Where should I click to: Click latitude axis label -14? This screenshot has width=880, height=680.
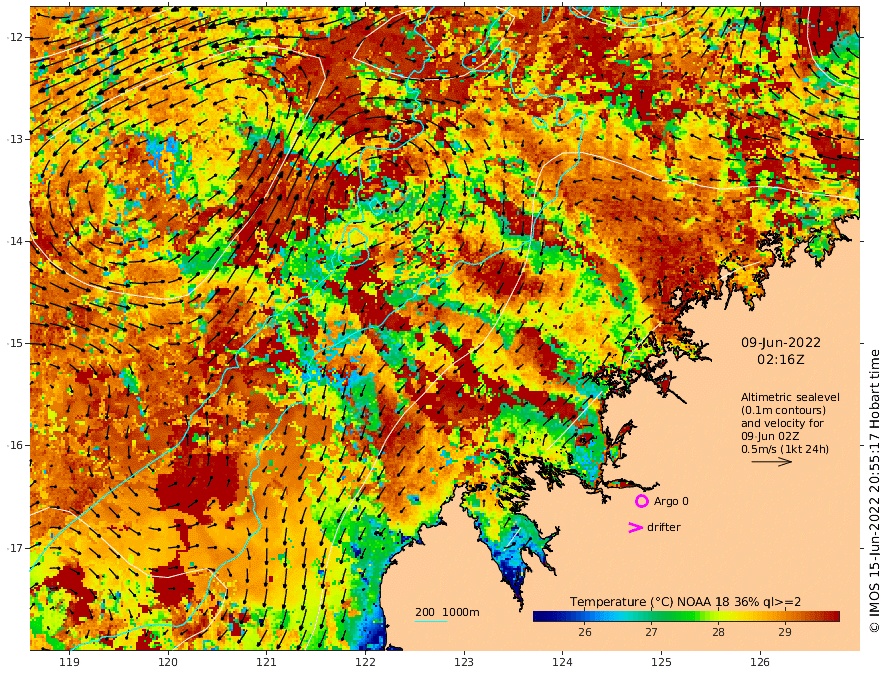coord(14,241)
